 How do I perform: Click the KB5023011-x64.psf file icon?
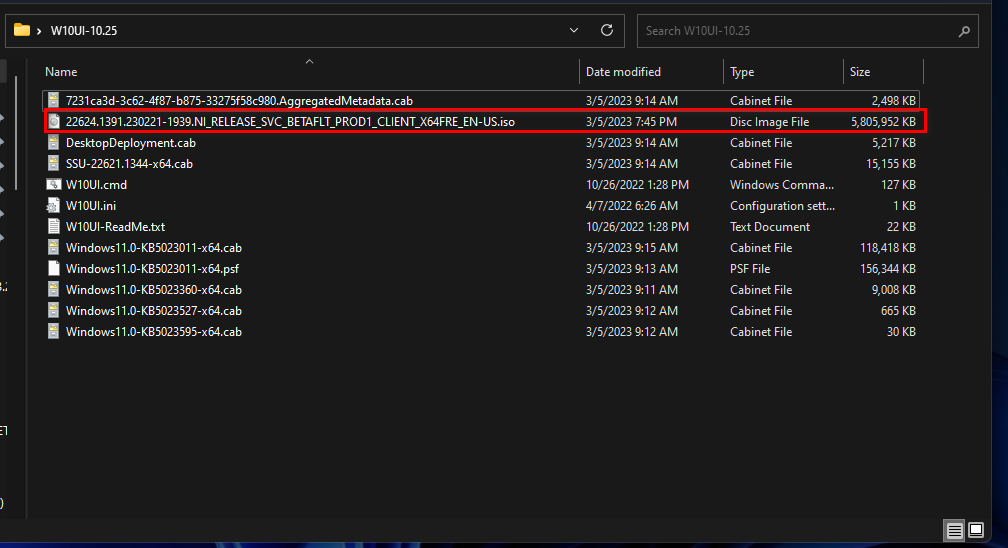coord(53,269)
